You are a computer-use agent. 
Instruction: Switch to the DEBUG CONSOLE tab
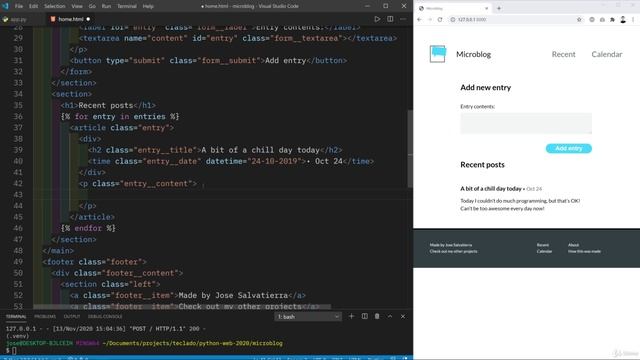point(105,316)
